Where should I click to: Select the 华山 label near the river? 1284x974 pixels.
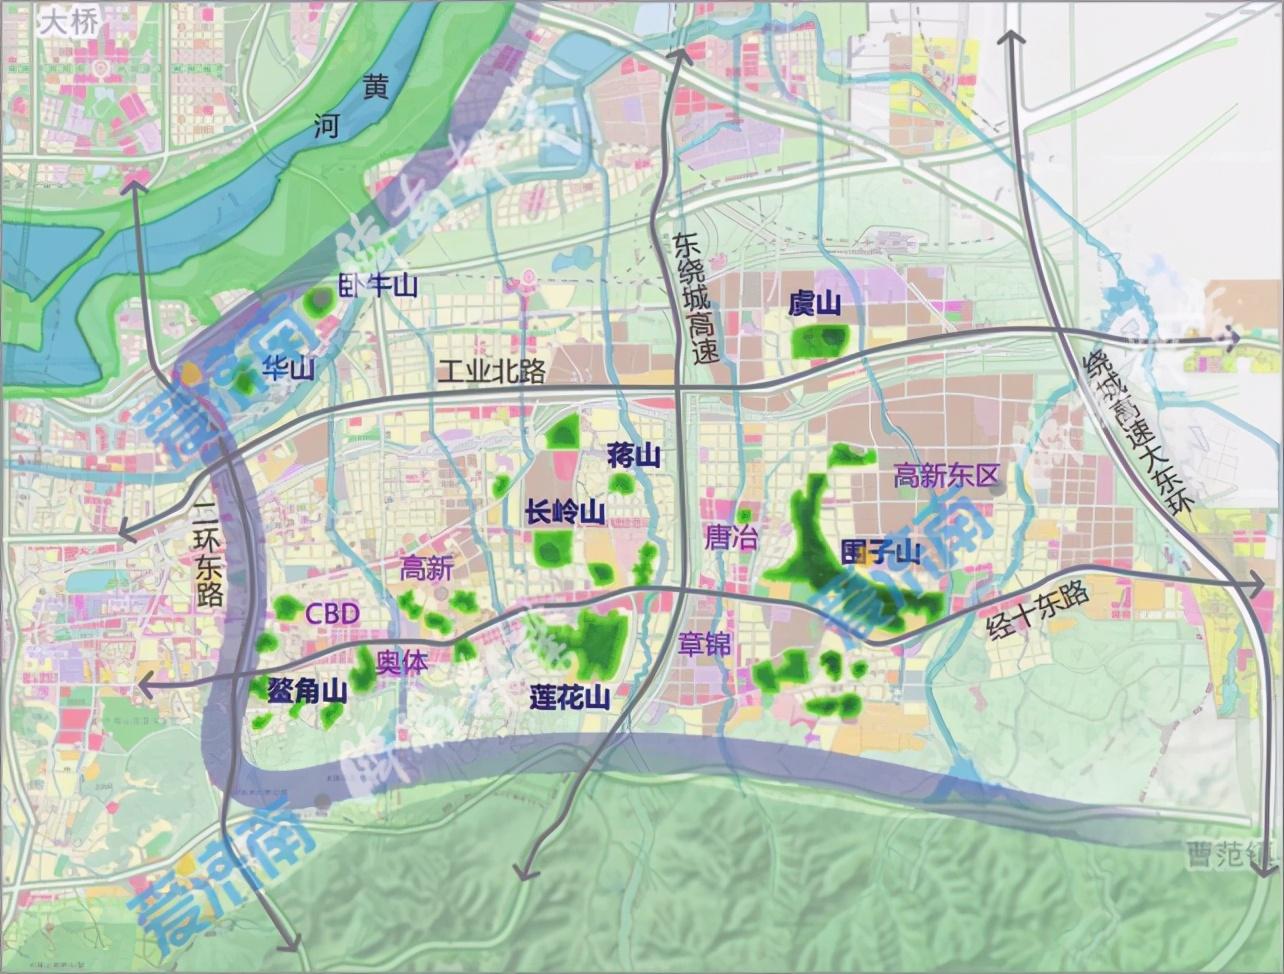click(287, 369)
